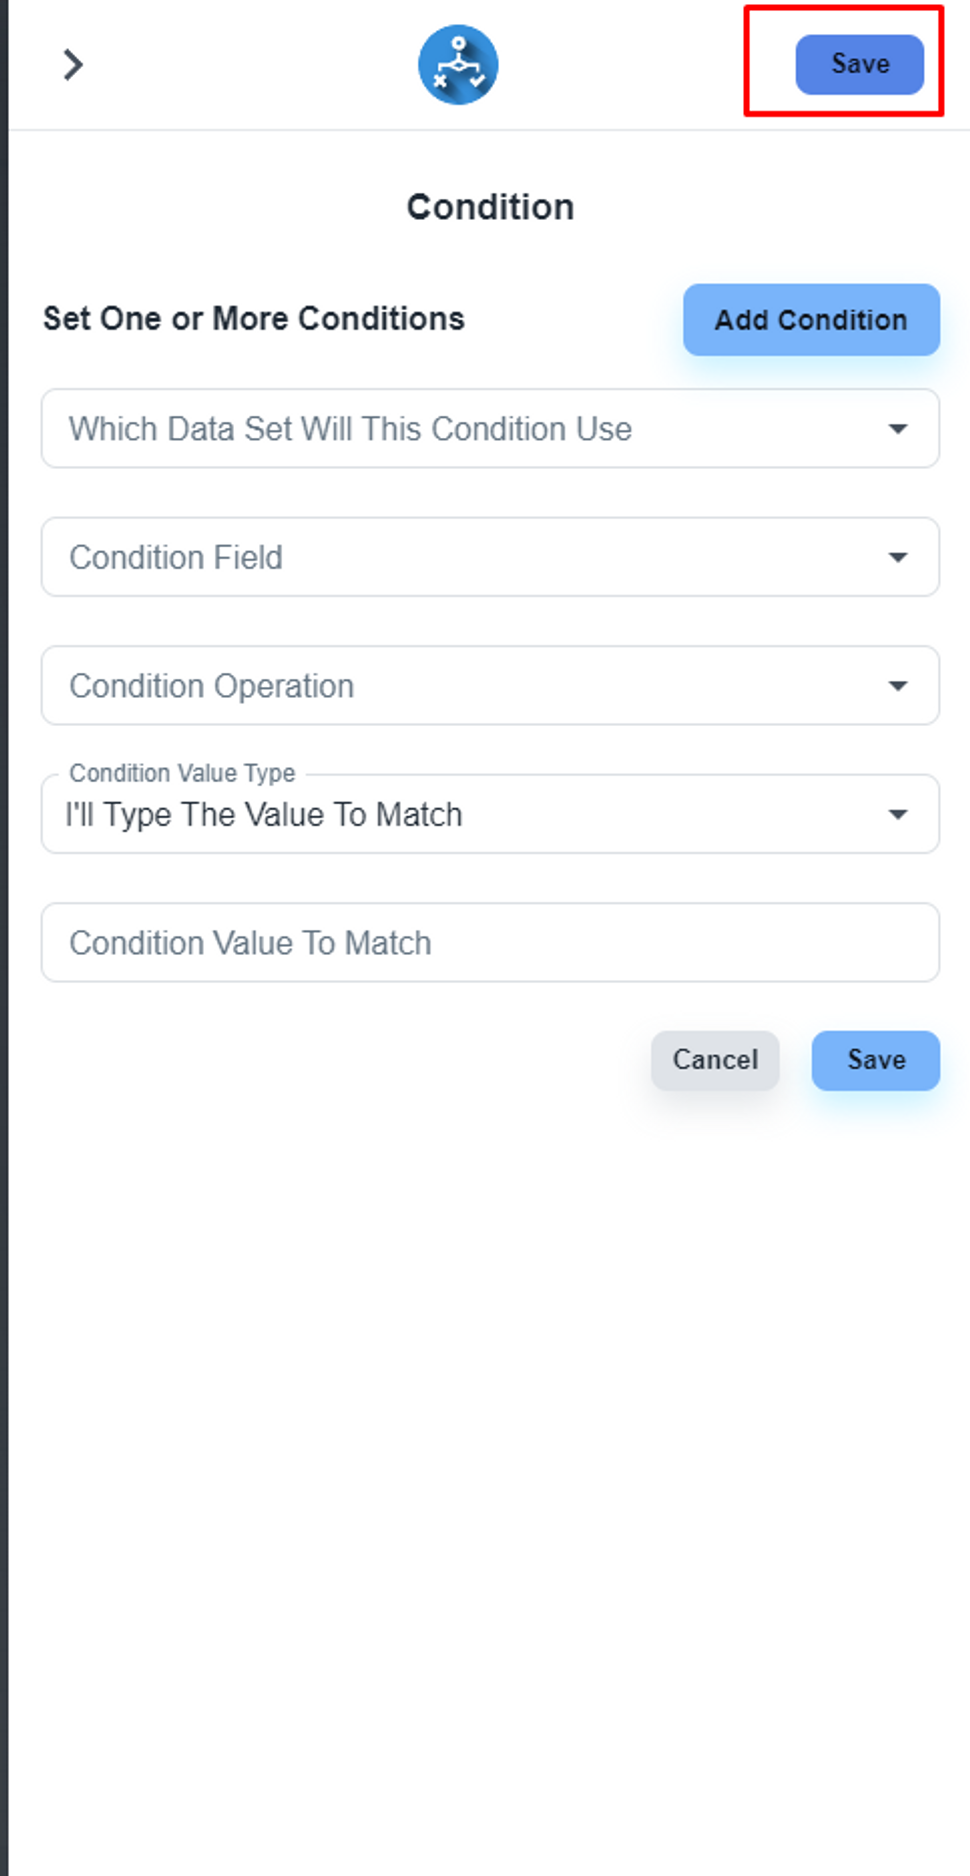Click the caret arrow on Condition Field
Image resolution: width=970 pixels, height=1876 pixels.
point(898,557)
